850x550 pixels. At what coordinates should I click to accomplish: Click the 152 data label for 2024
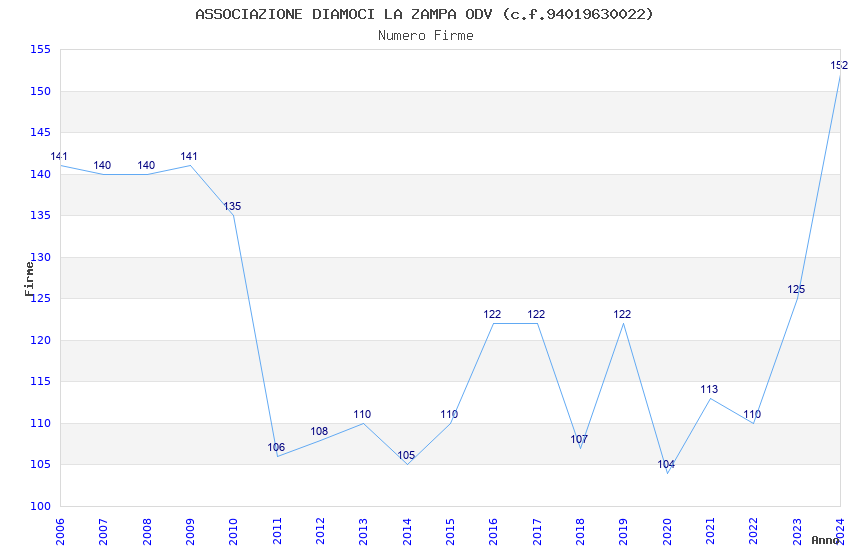pos(840,66)
